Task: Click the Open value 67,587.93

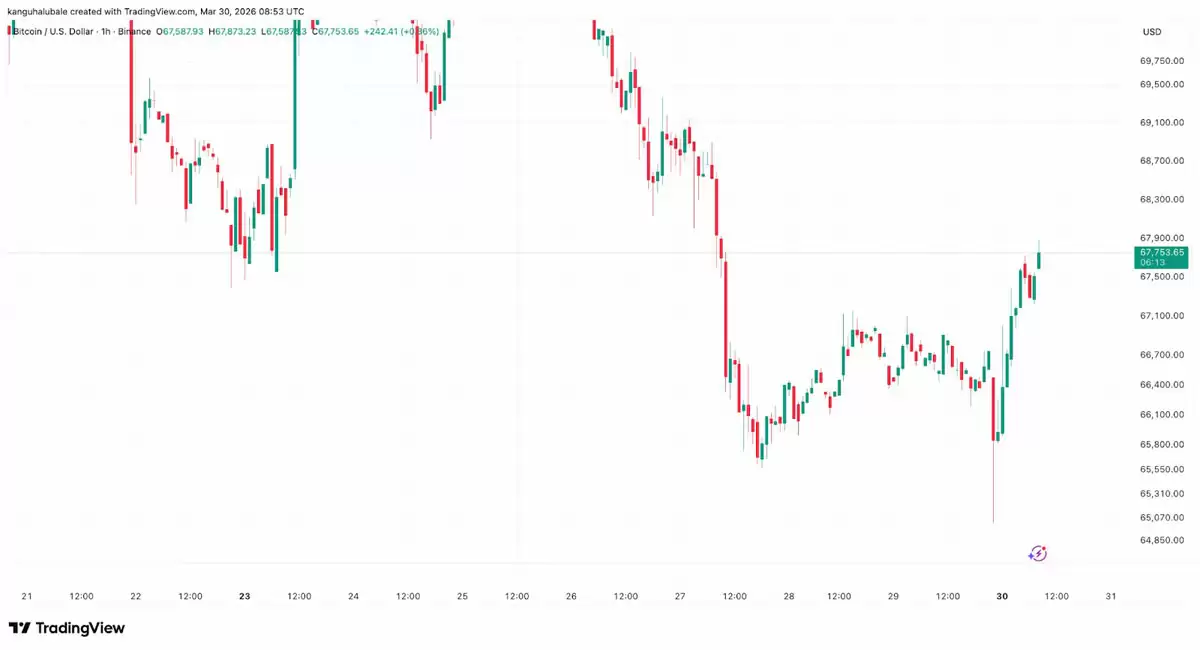Action: (182, 32)
